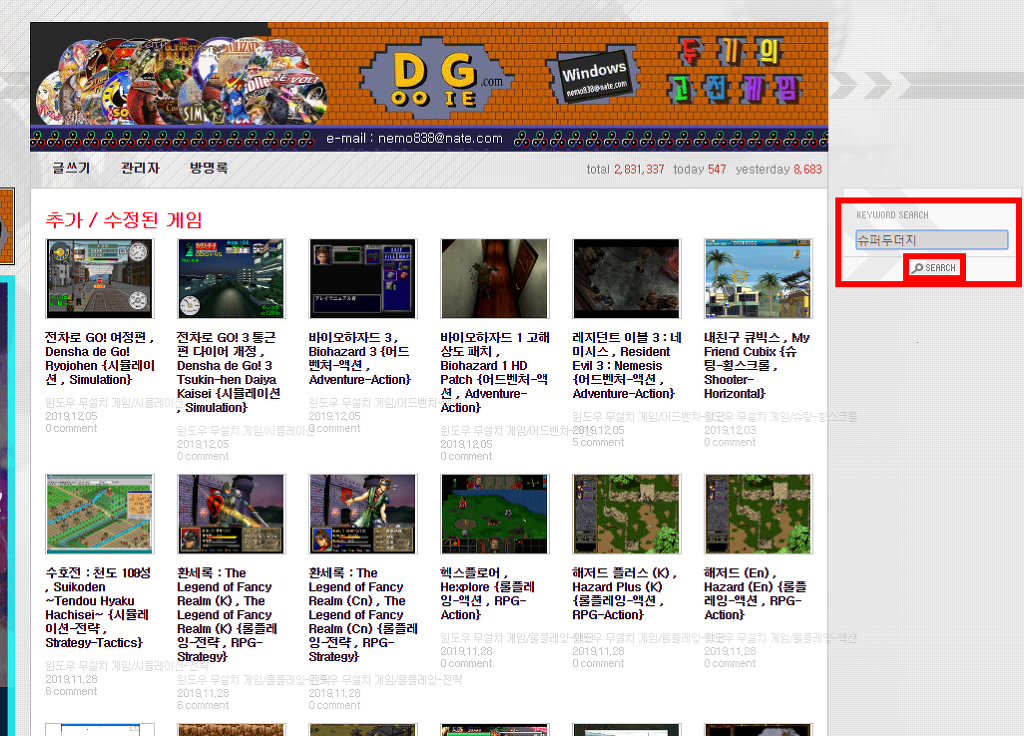Image resolution: width=1024 pixels, height=736 pixels.
Task: Focus the keyword search input field
Action: point(932,240)
